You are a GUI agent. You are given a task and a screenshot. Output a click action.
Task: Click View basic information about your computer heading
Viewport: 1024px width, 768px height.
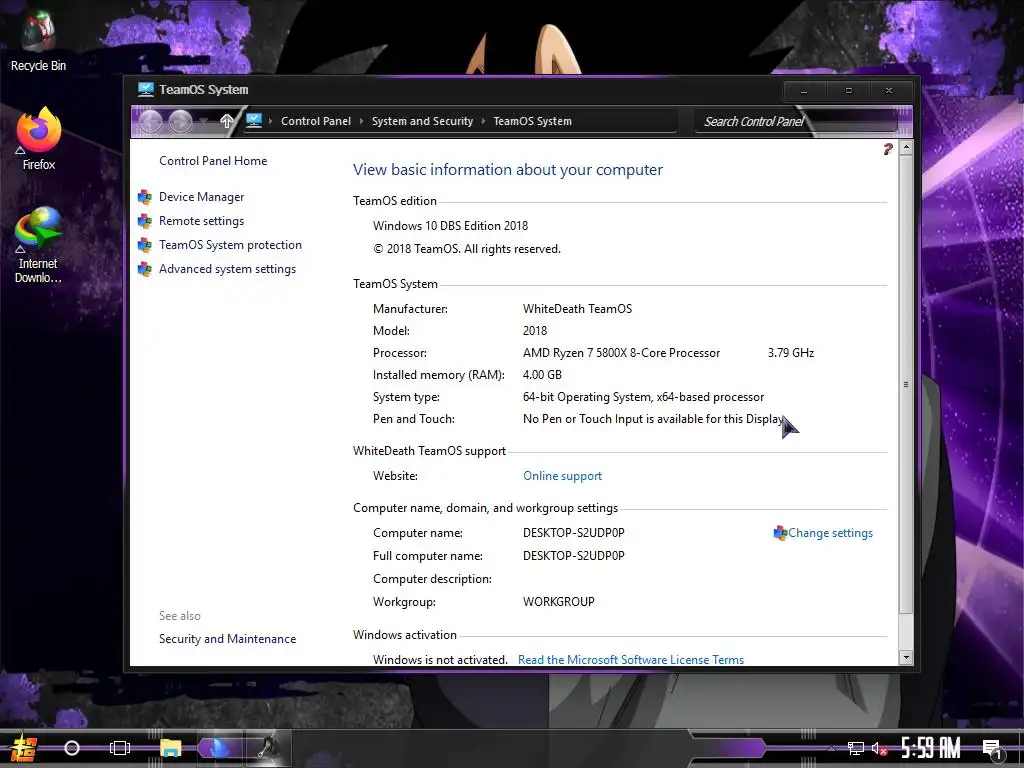pyautogui.click(x=507, y=170)
